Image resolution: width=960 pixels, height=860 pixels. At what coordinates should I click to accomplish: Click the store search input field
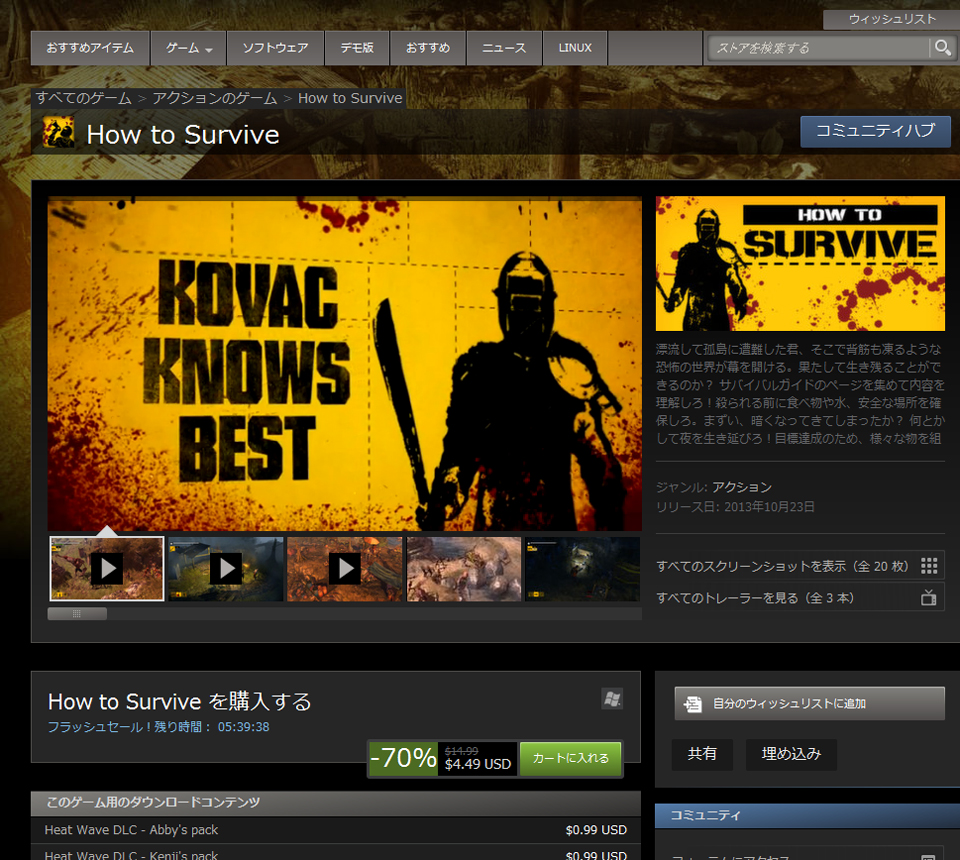(x=818, y=48)
